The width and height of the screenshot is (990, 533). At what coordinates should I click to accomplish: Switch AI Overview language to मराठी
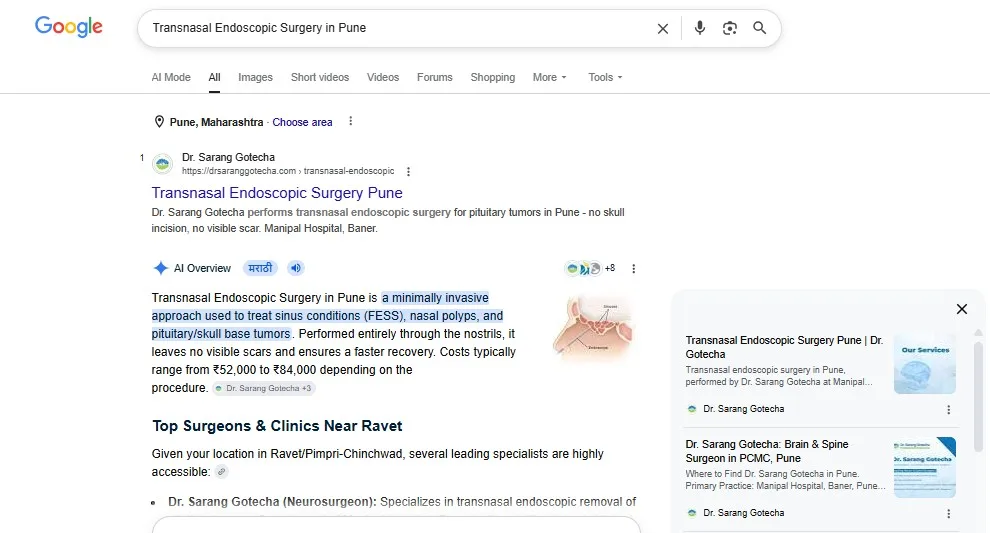click(x=260, y=268)
